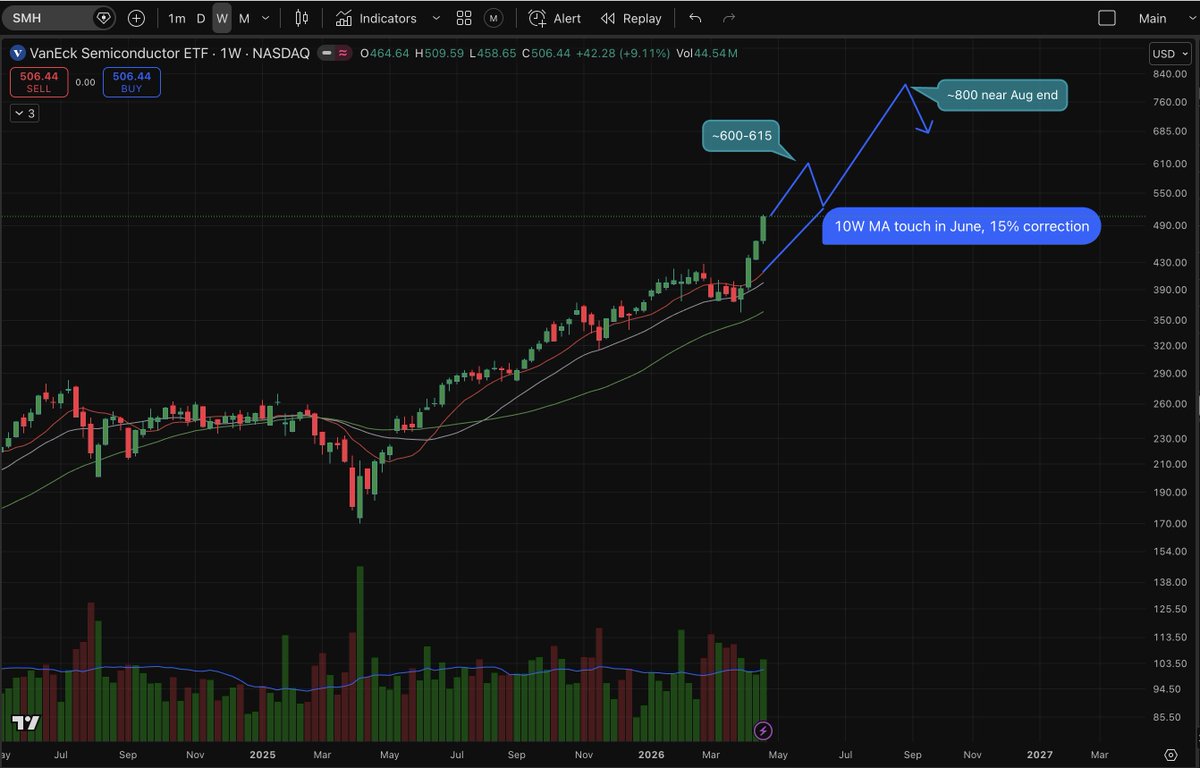1200x768 pixels.
Task: Expand the favorite indicators dropdown arrow
Action: pyautogui.click(x=435, y=18)
